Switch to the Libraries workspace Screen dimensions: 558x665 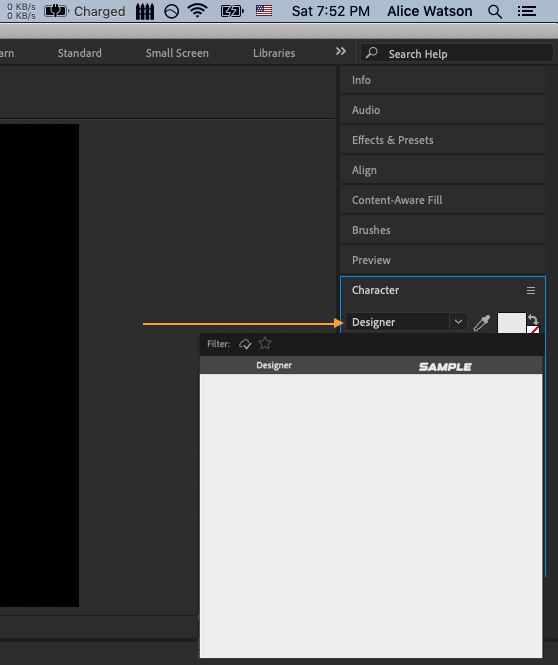tap(274, 53)
